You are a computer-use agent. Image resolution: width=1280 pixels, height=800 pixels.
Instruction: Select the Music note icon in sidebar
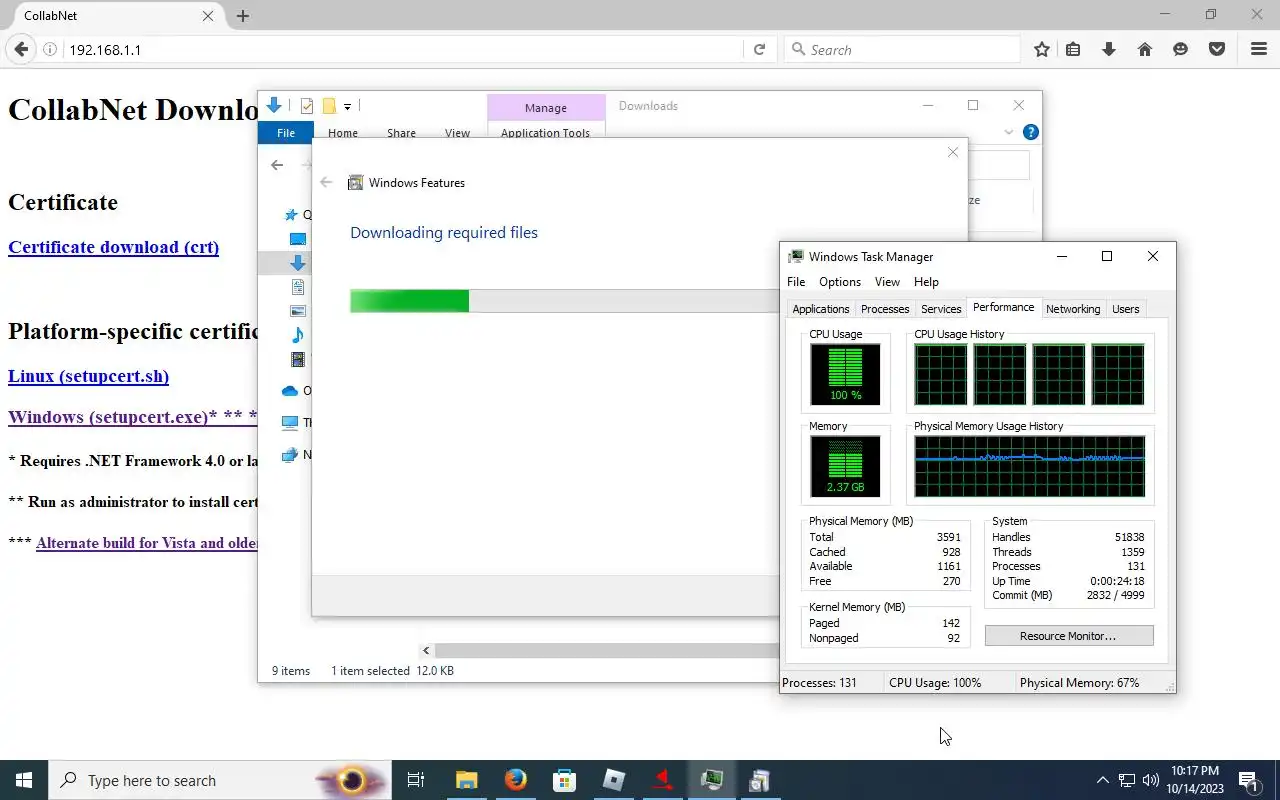[297, 335]
